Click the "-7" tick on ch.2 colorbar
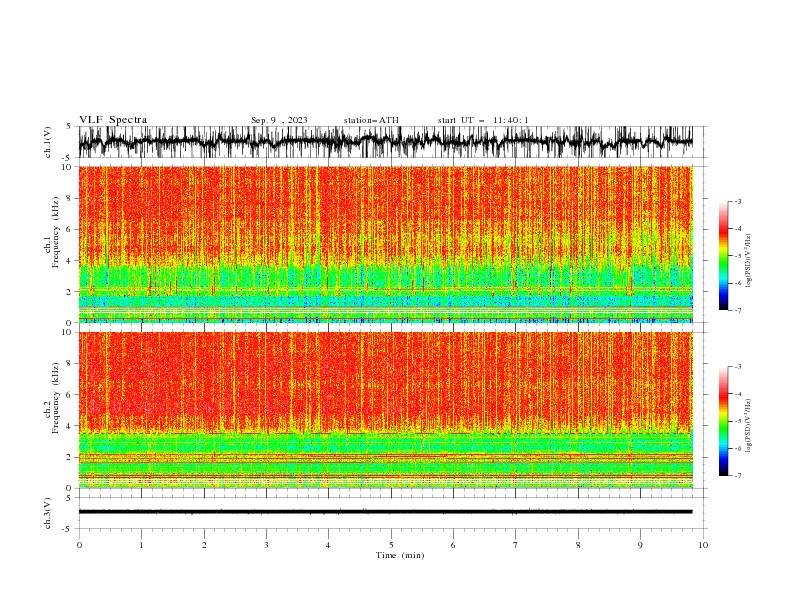792x612 pixels. (737, 475)
